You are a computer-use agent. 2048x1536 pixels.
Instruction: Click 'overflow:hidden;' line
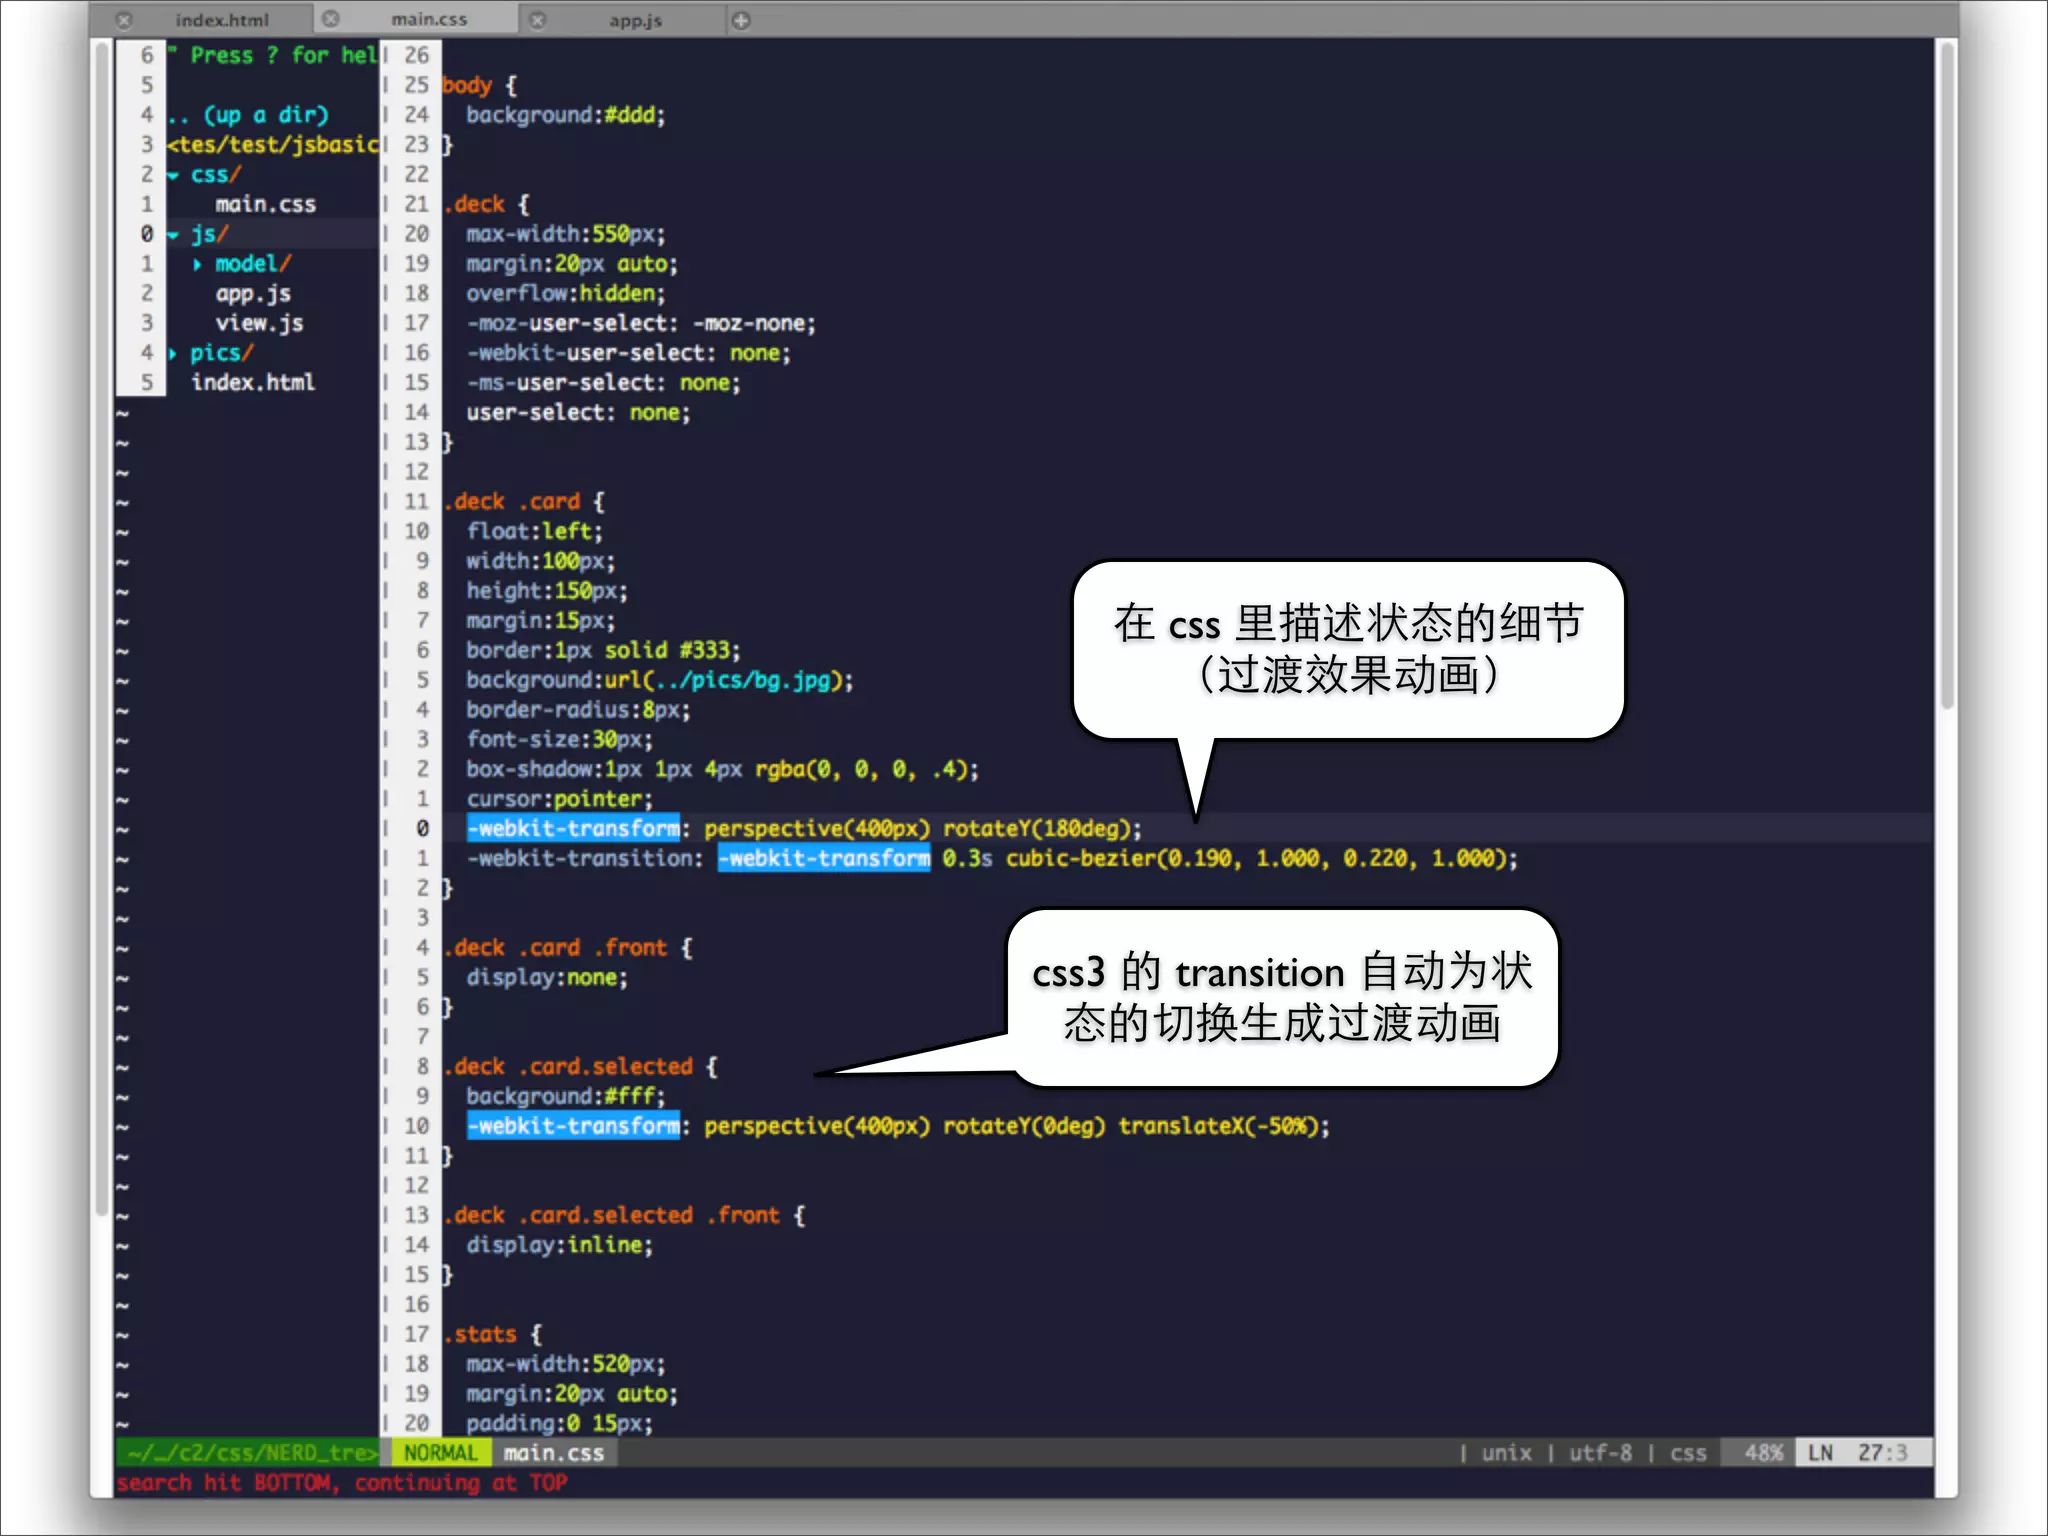[566, 294]
